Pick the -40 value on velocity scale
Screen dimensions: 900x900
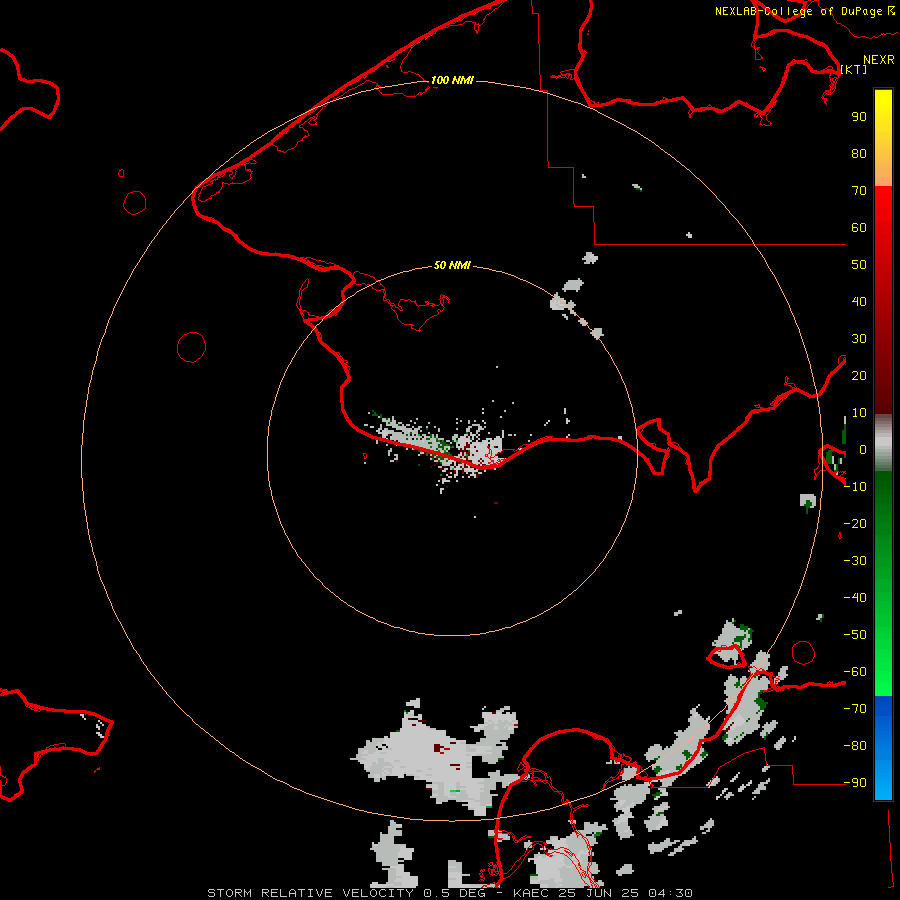point(855,598)
